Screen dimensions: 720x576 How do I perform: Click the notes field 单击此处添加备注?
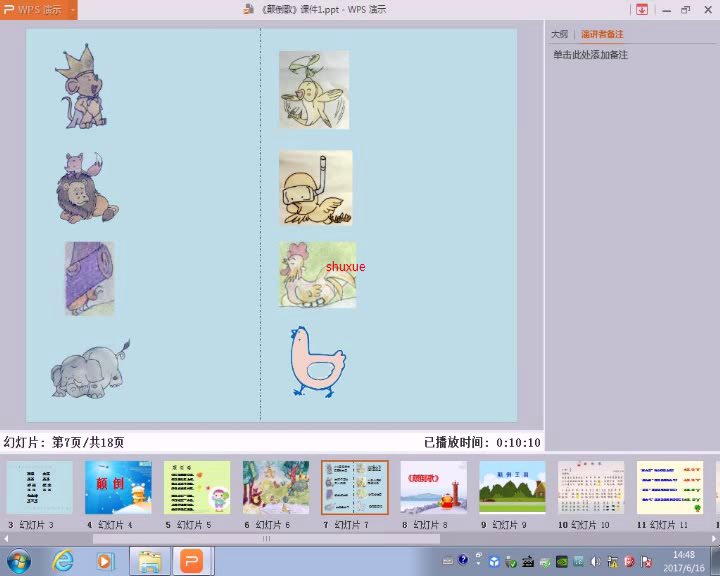590,55
